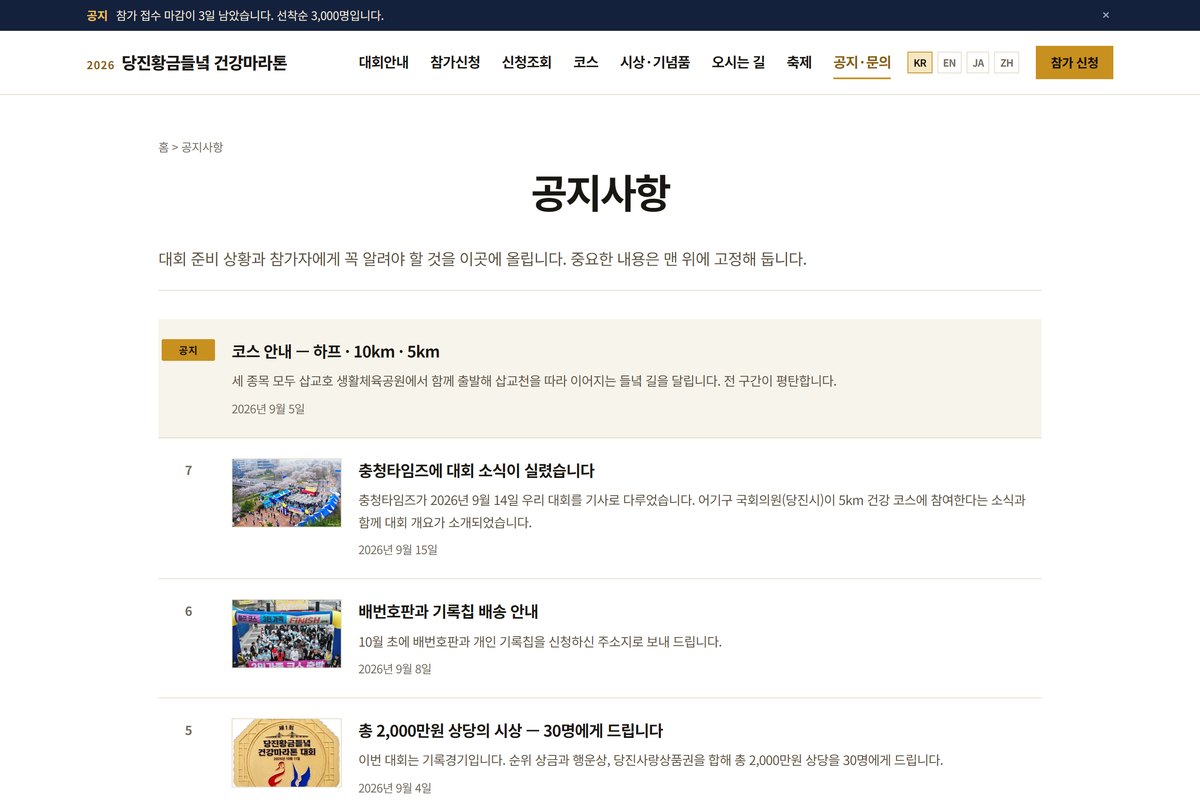This screenshot has height=800, width=1200.
Task: Click the date 2026년 9월 15일
Action: [x=398, y=550]
